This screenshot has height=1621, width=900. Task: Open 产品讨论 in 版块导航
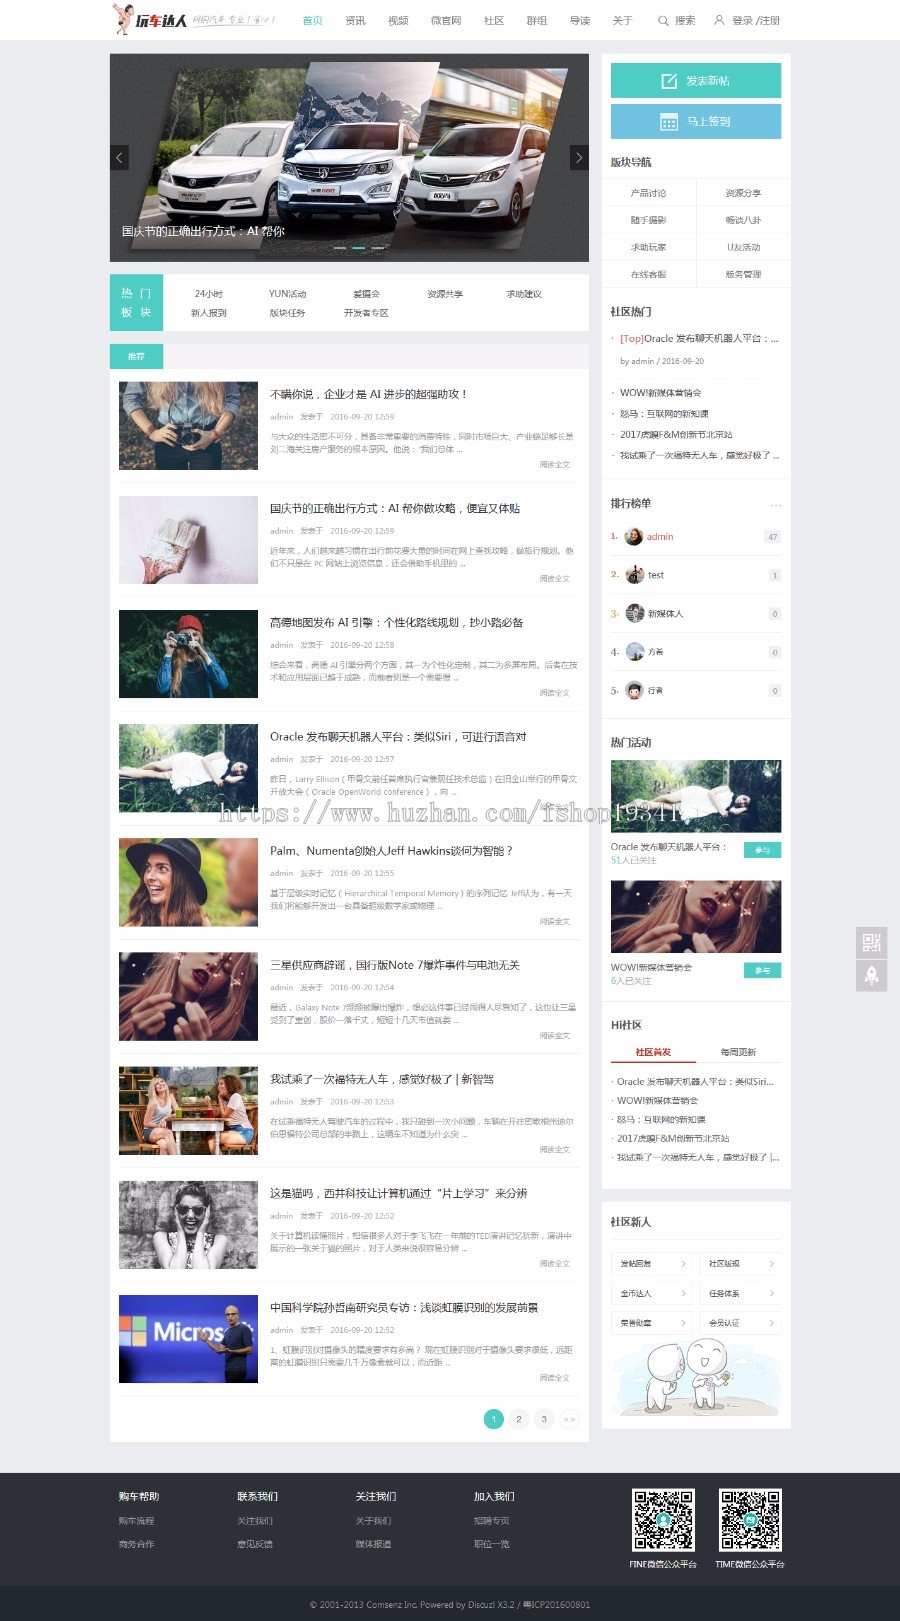pos(648,193)
